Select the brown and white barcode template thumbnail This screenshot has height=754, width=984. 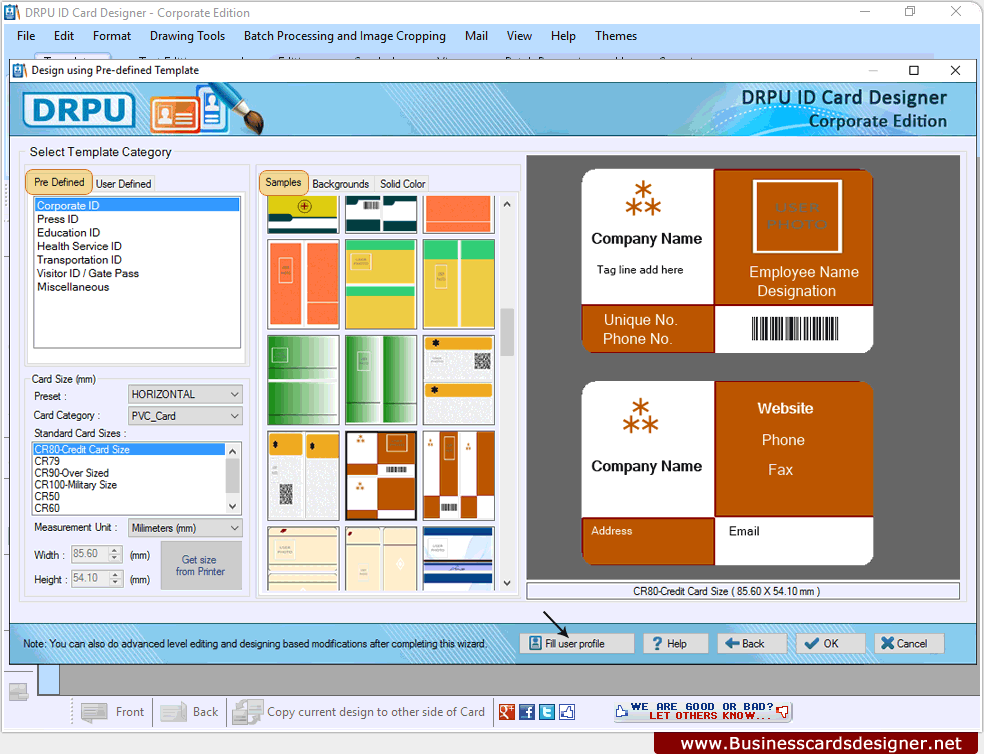tap(381, 475)
